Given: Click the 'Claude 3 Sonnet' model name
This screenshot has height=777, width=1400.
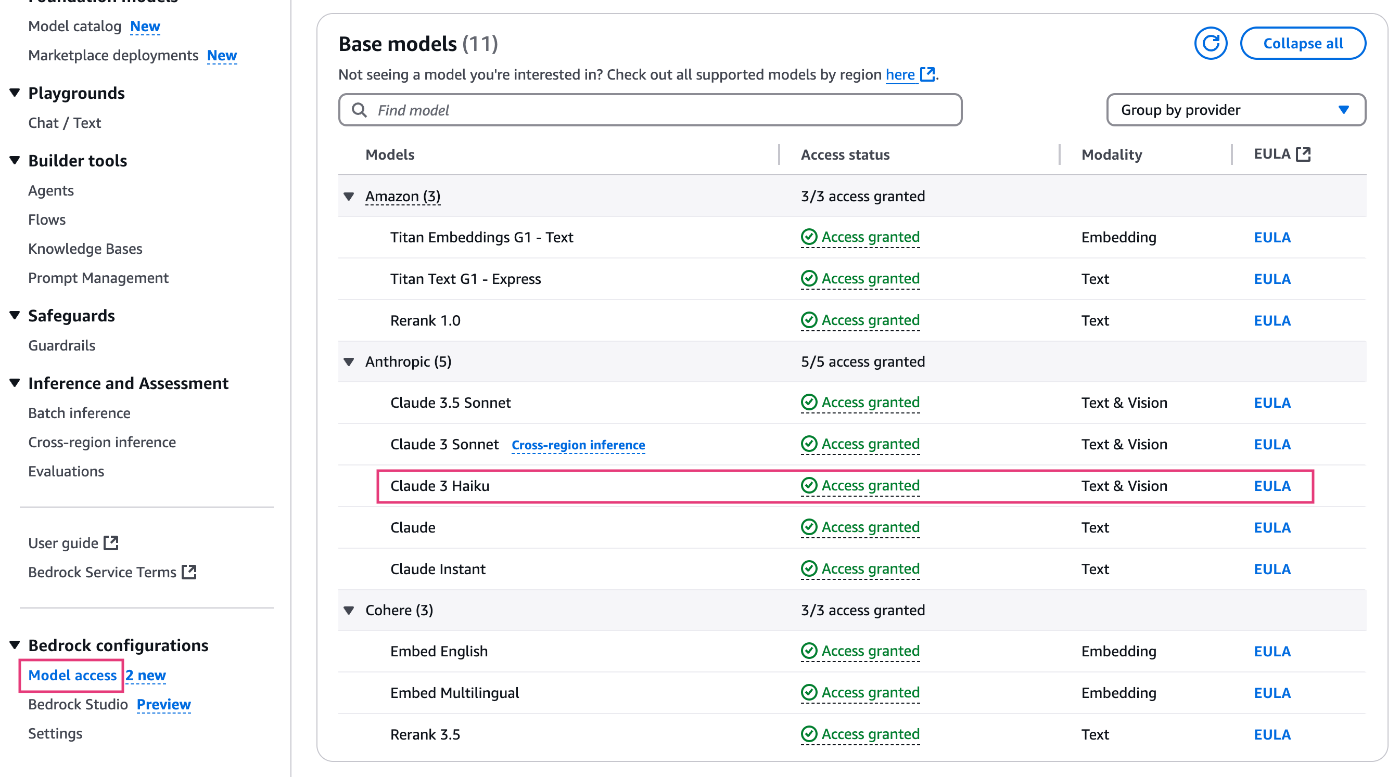Looking at the screenshot, I should 445,444.
